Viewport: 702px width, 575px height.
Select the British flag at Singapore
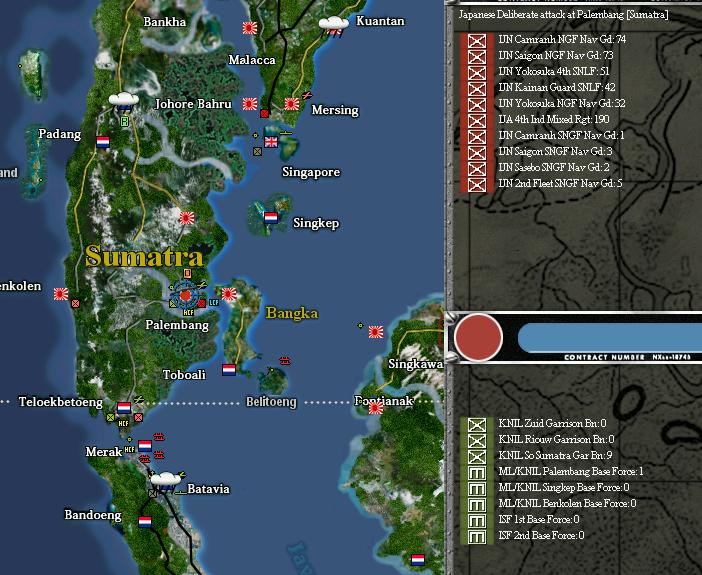pyautogui.click(x=271, y=142)
